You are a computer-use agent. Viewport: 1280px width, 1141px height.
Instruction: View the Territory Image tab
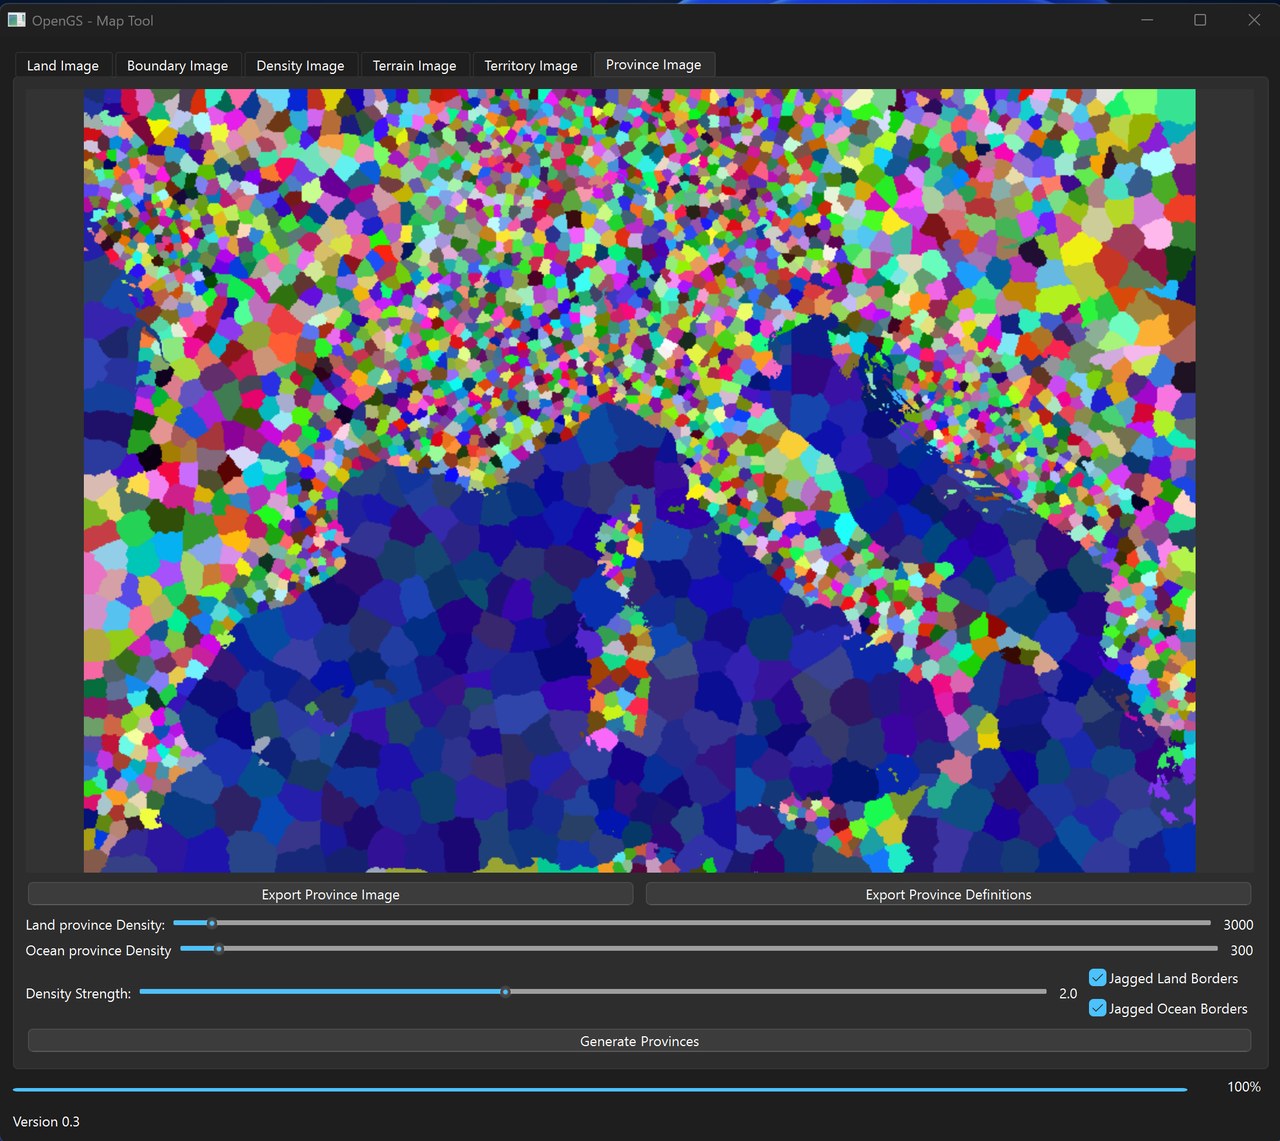click(x=531, y=64)
